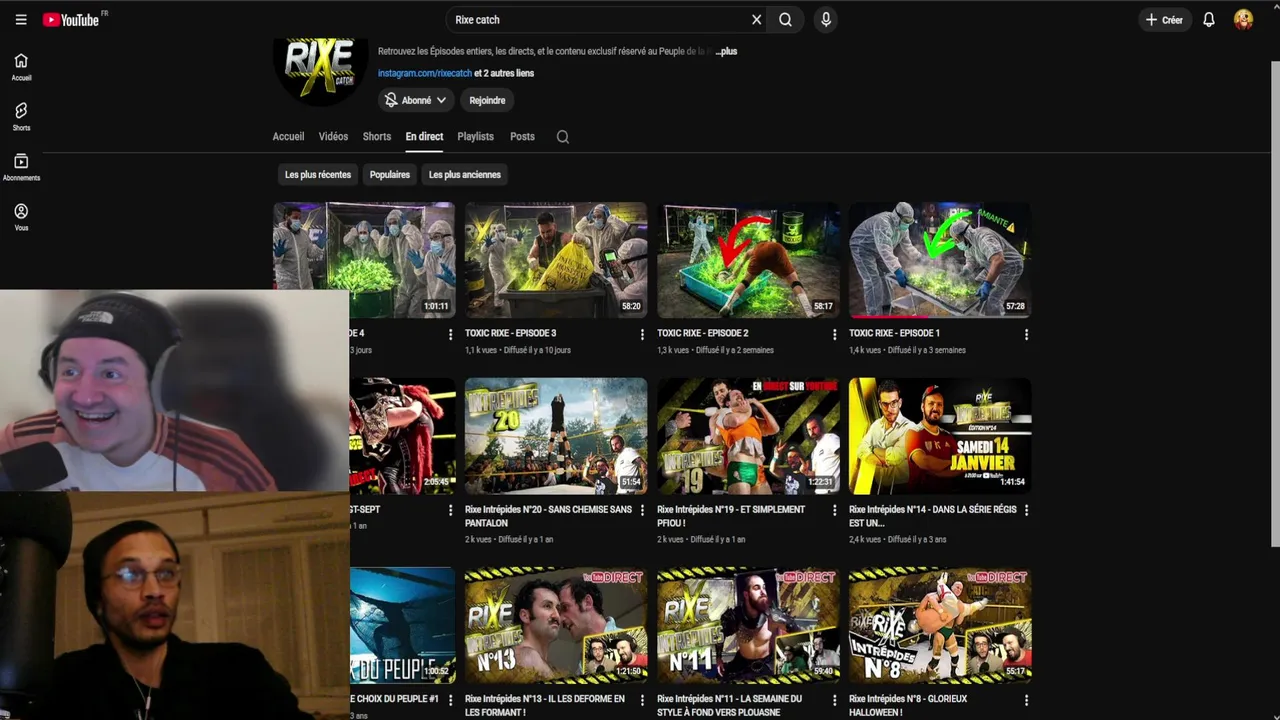
Task: Open Choix du Peuple #1 thumbnail
Action: click(402, 625)
